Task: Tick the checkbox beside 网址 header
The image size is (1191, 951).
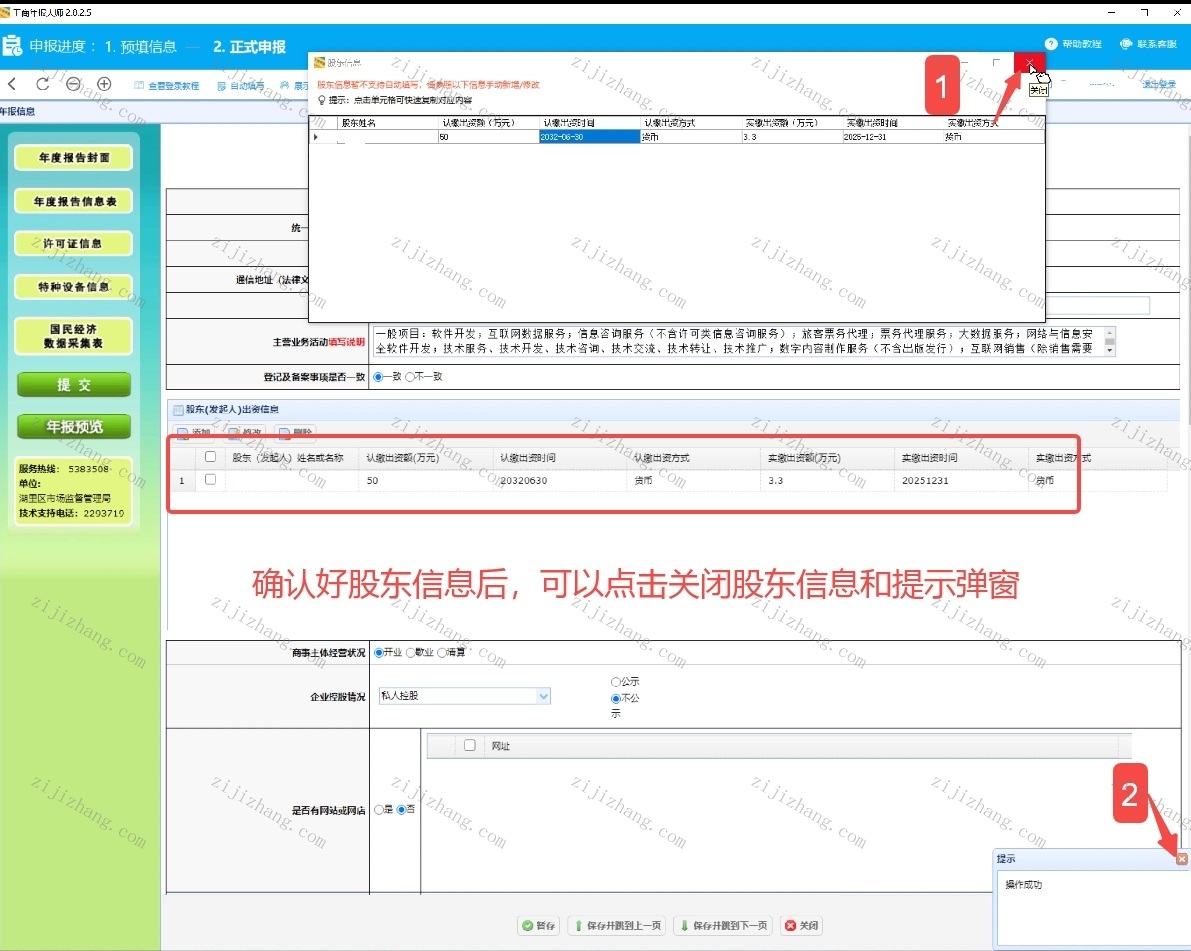Action: pyautogui.click(x=469, y=745)
